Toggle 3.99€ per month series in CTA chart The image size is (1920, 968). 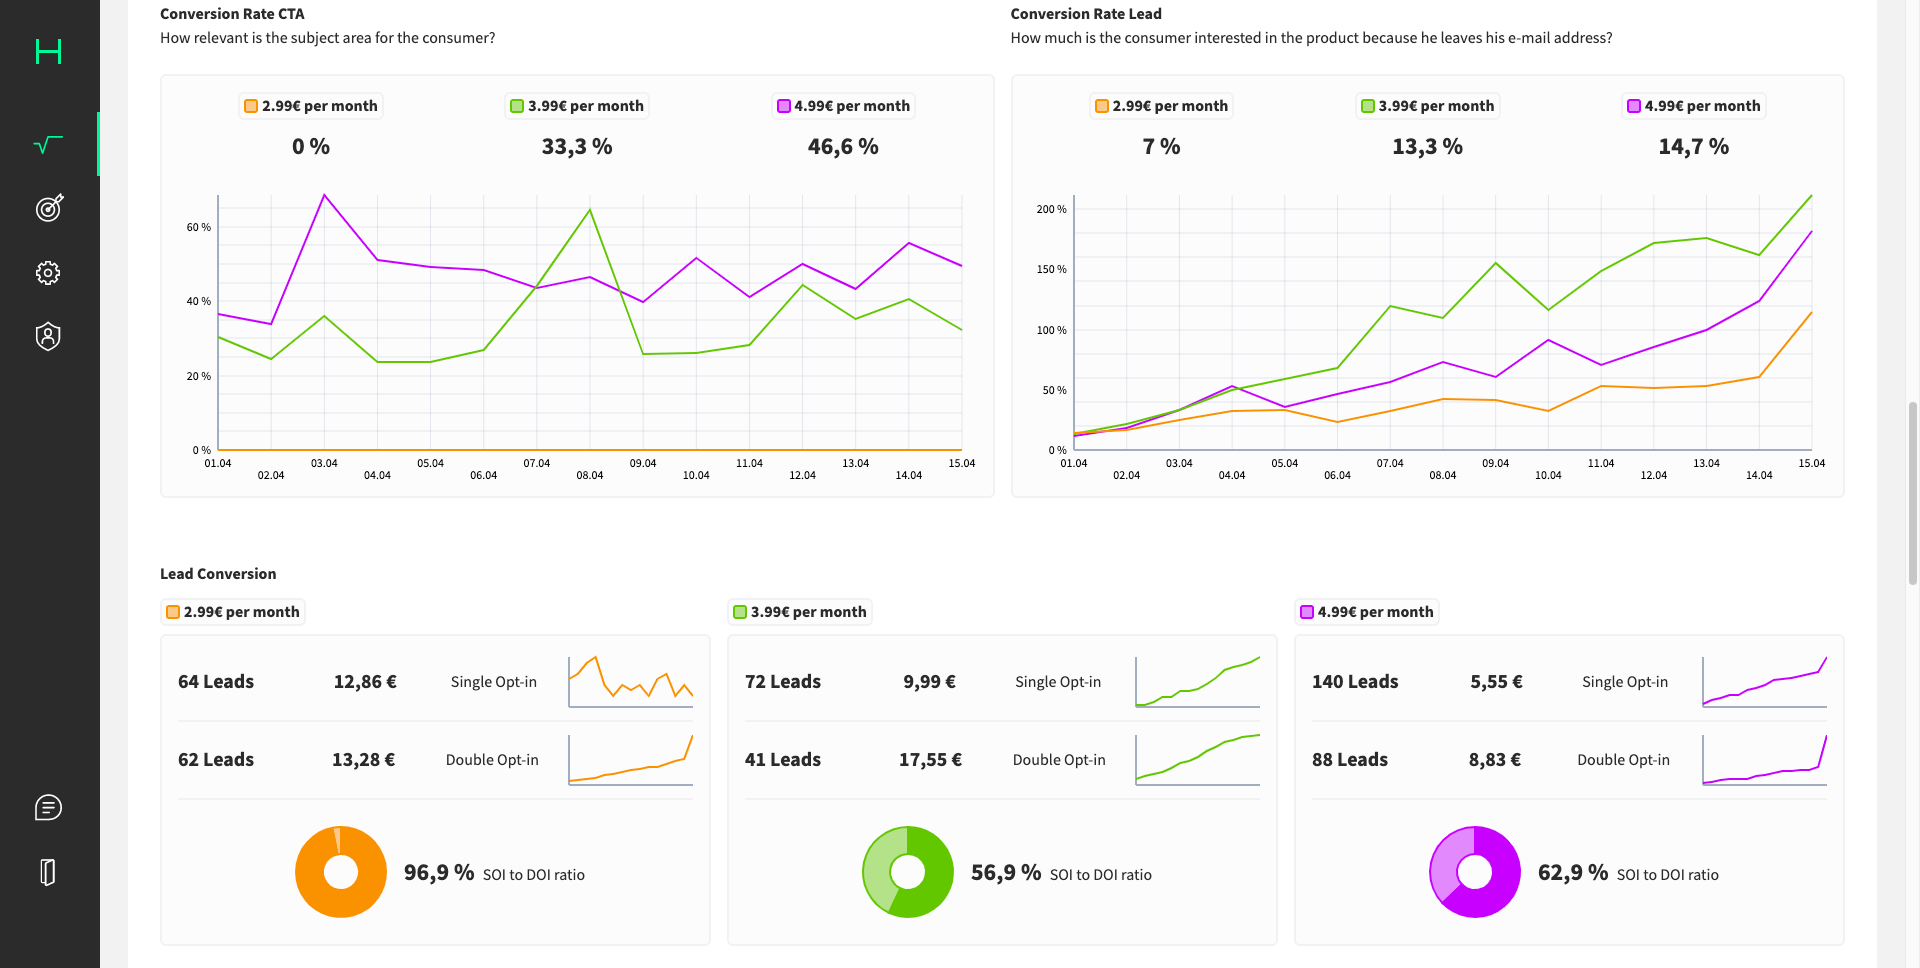pyautogui.click(x=577, y=106)
